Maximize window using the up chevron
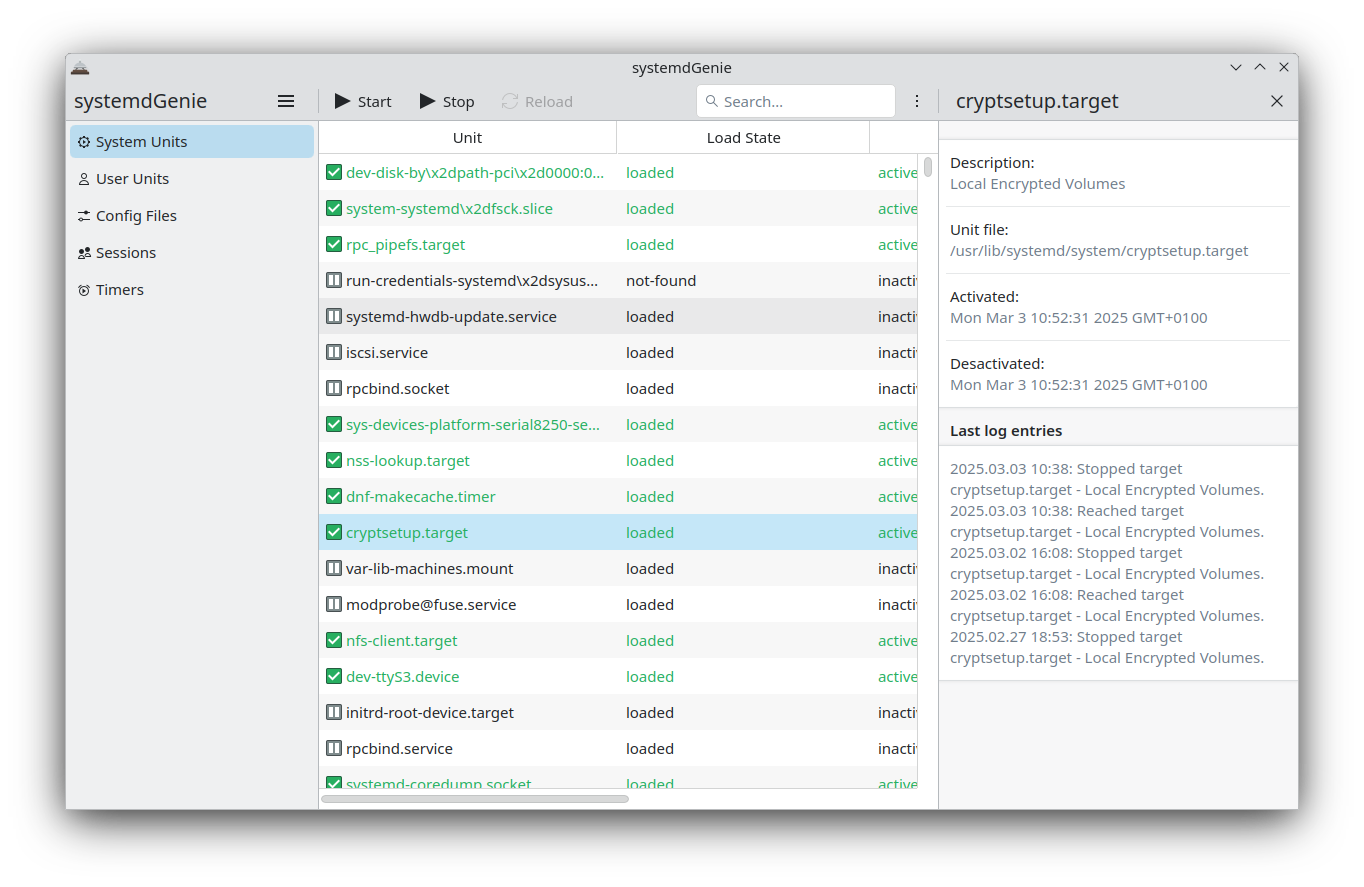Screen dimensions: 1364x887 (x=1260, y=67)
